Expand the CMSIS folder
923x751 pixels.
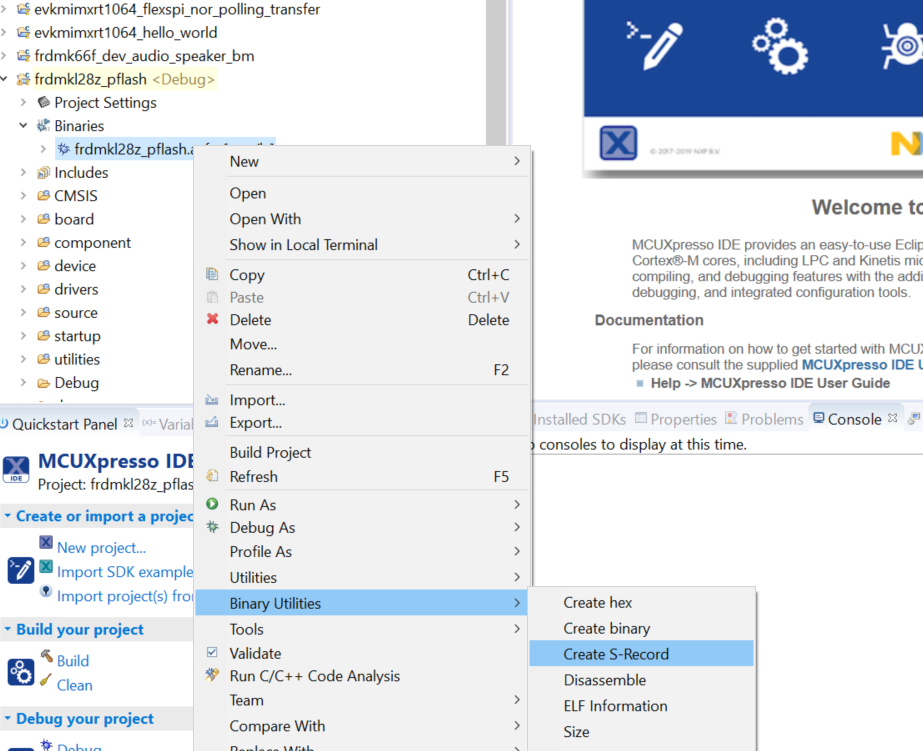pyautogui.click(x=24, y=195)
